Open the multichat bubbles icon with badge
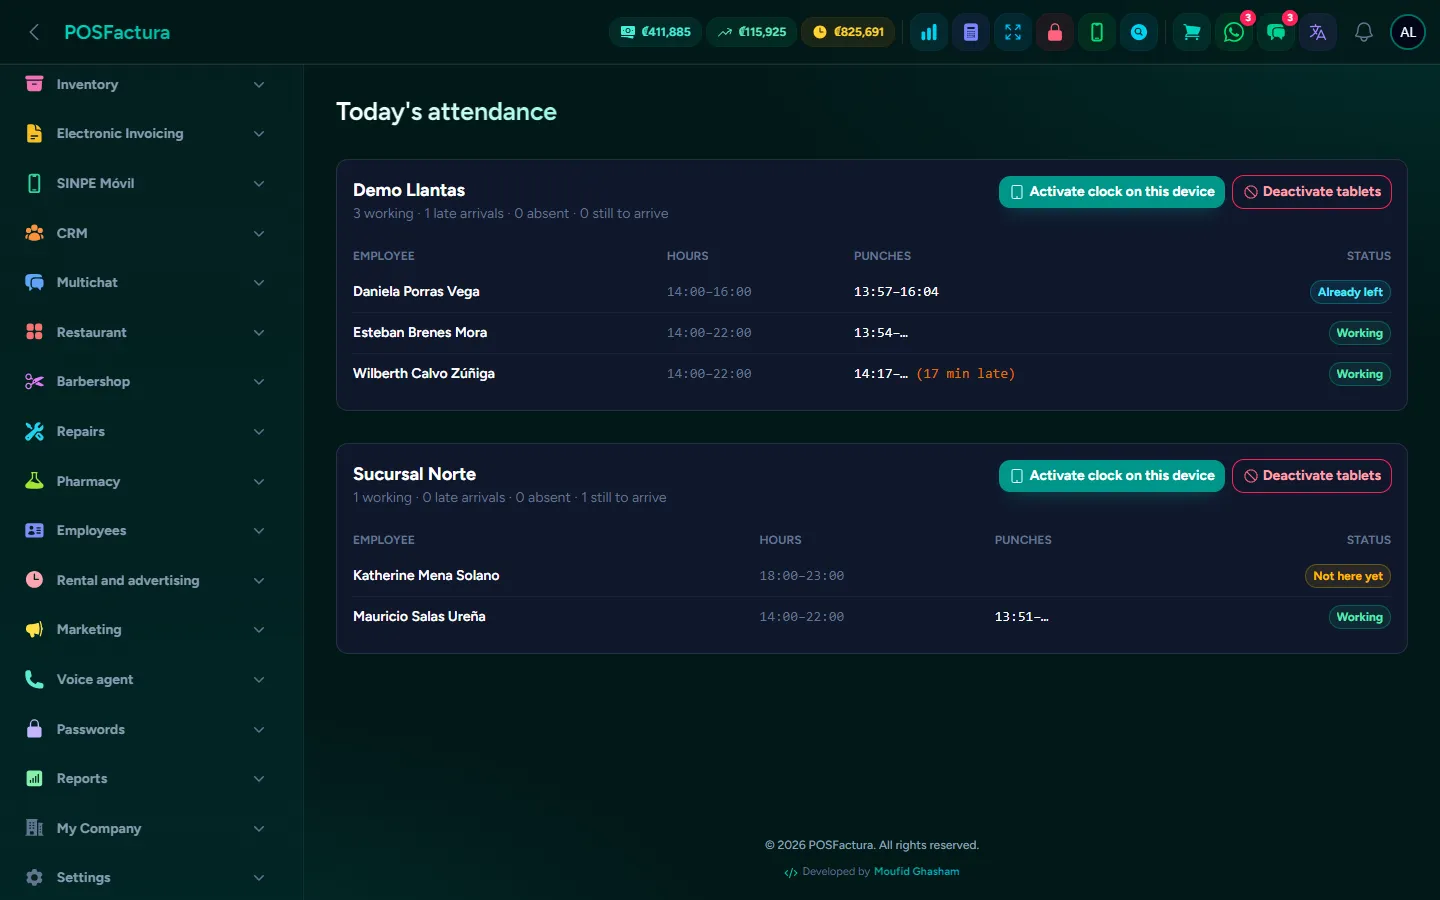 (x=1276, y=32)
